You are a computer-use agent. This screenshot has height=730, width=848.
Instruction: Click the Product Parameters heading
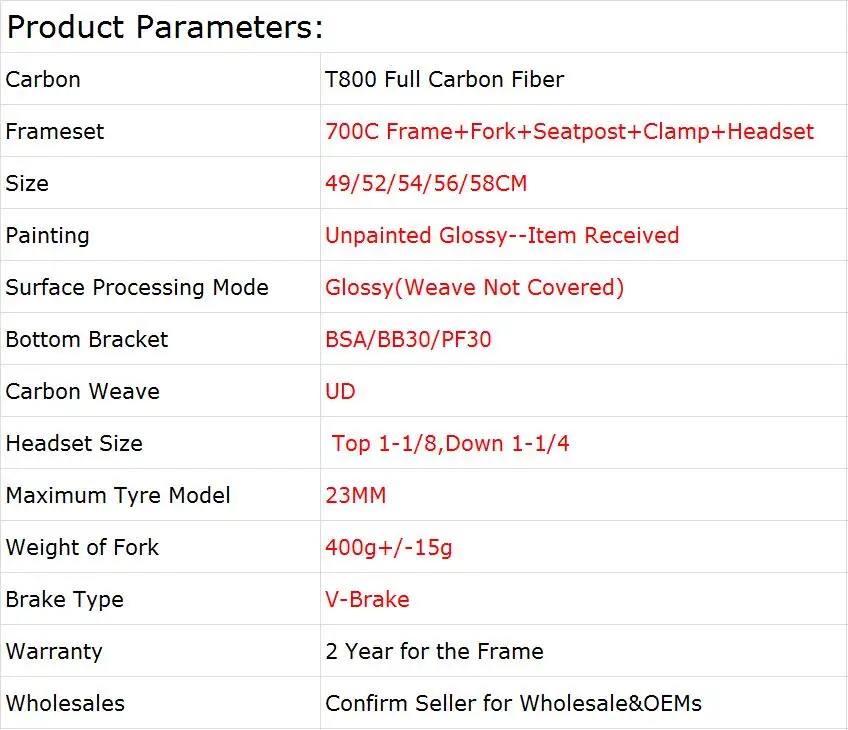[x=165, y=27]
